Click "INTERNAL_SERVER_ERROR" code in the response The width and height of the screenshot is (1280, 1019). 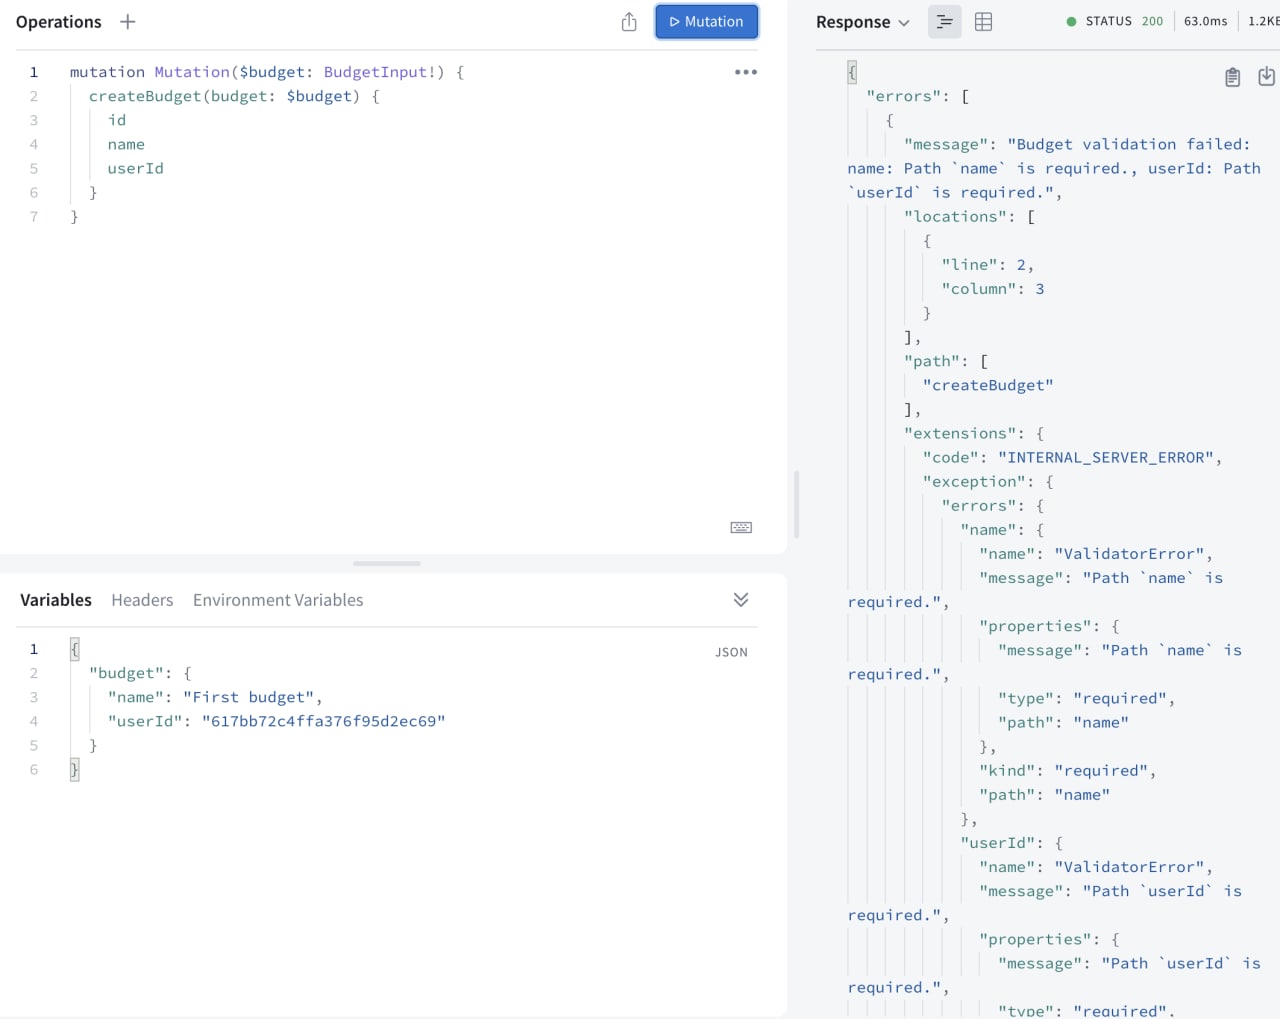1106,457
